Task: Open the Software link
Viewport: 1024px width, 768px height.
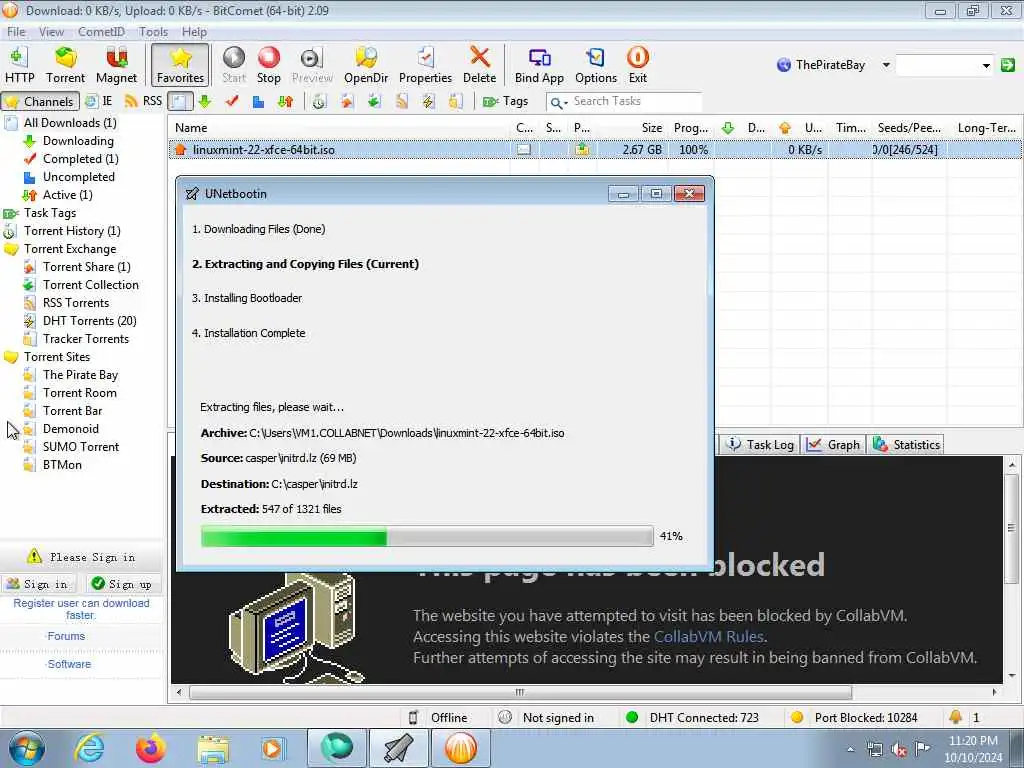Action: pyautogui.click(x=69, y=664)
